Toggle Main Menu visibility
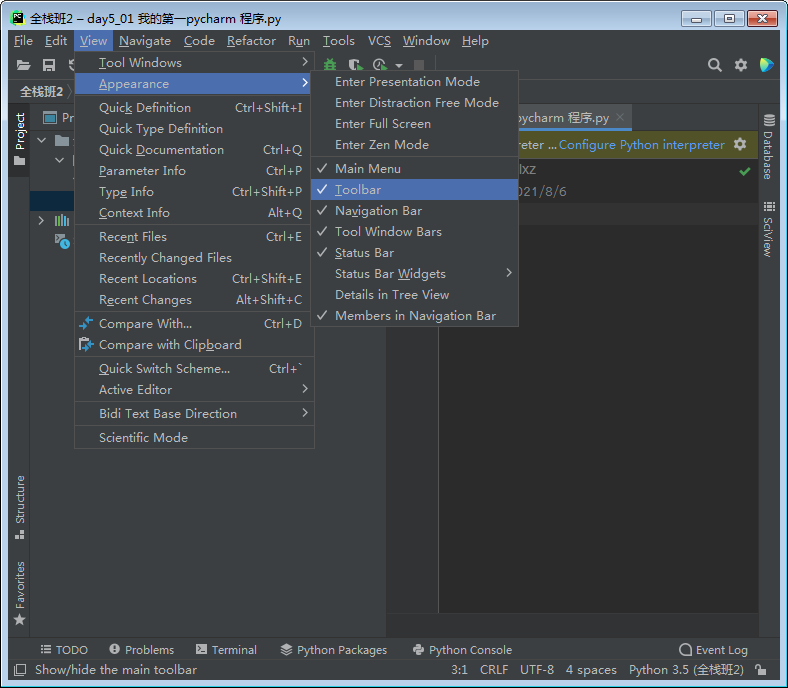The width and height of the screenshot is (788, 688). (x=415, y=168)
